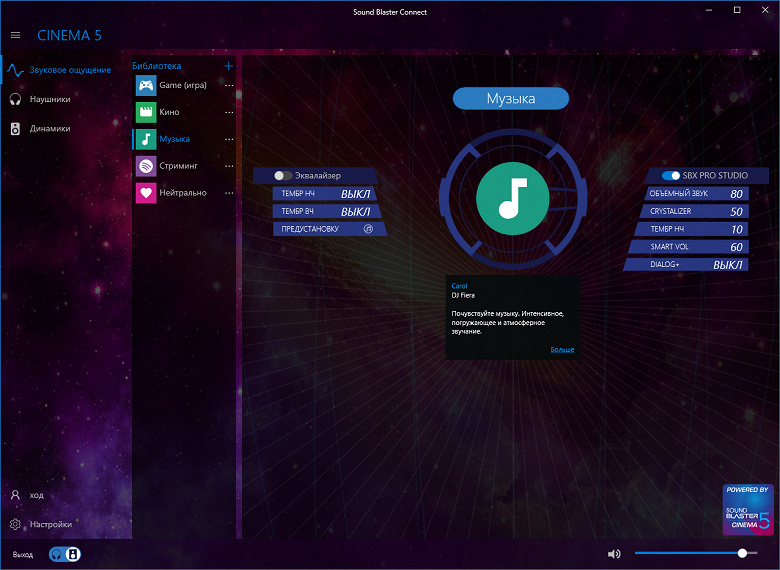780x570 pixels.
Task: Toggle the SBX PRO STUDIO switch
Action: tap(671, 176)
